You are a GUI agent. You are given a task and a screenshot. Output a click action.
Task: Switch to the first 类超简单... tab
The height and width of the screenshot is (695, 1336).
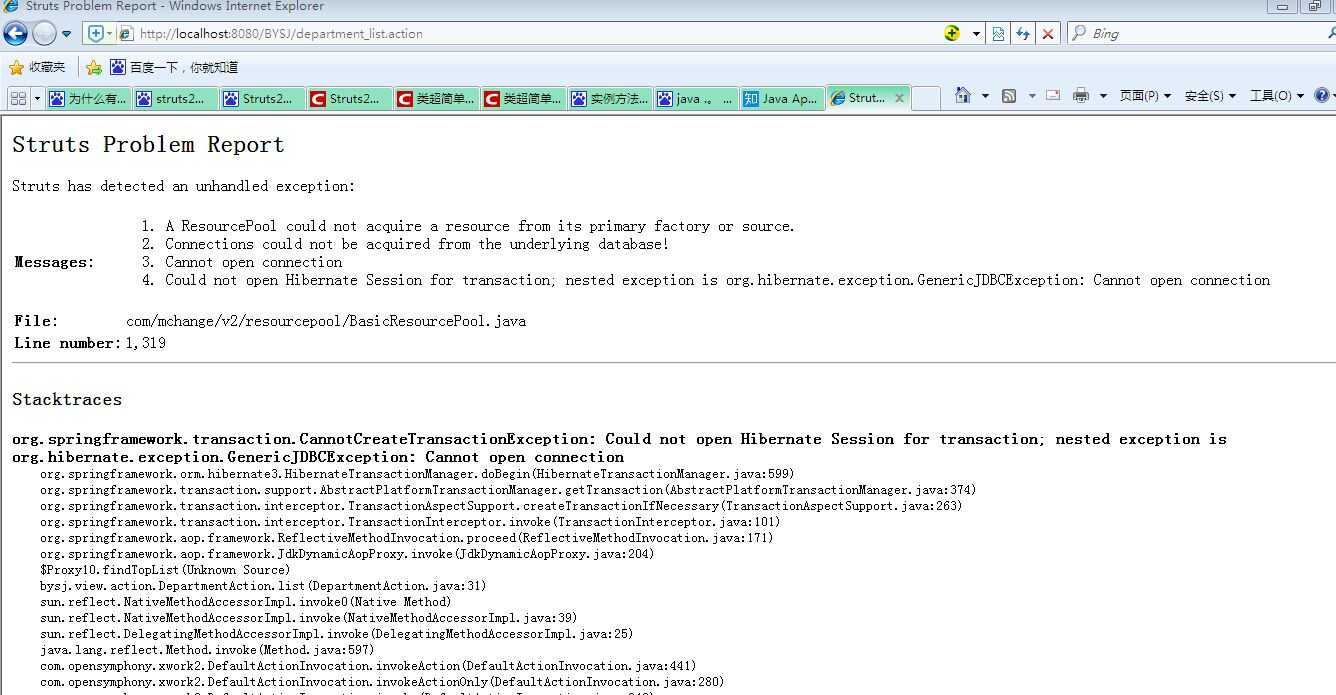point(436,98)
